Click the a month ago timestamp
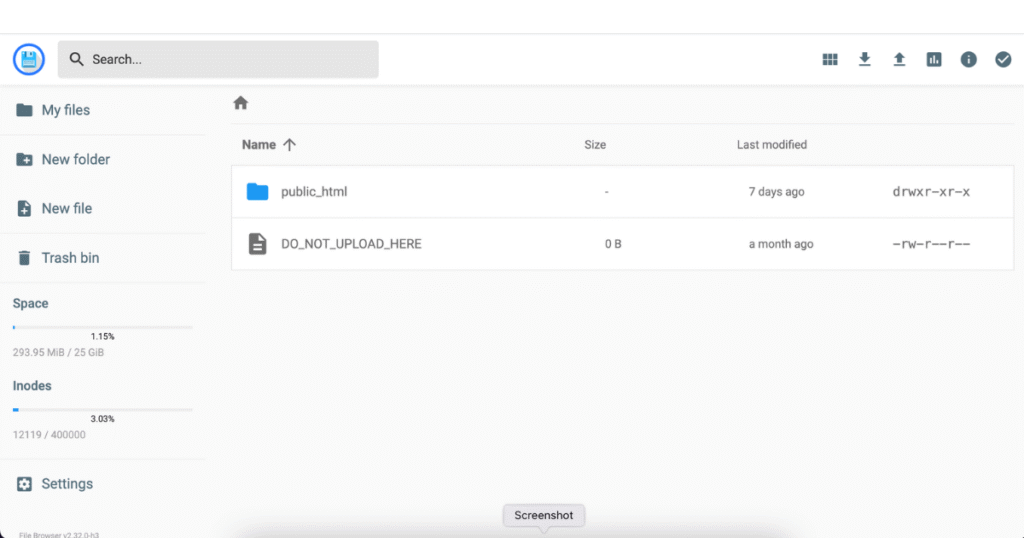Viewport: 1024px width, 538px height. coord(781,244)
